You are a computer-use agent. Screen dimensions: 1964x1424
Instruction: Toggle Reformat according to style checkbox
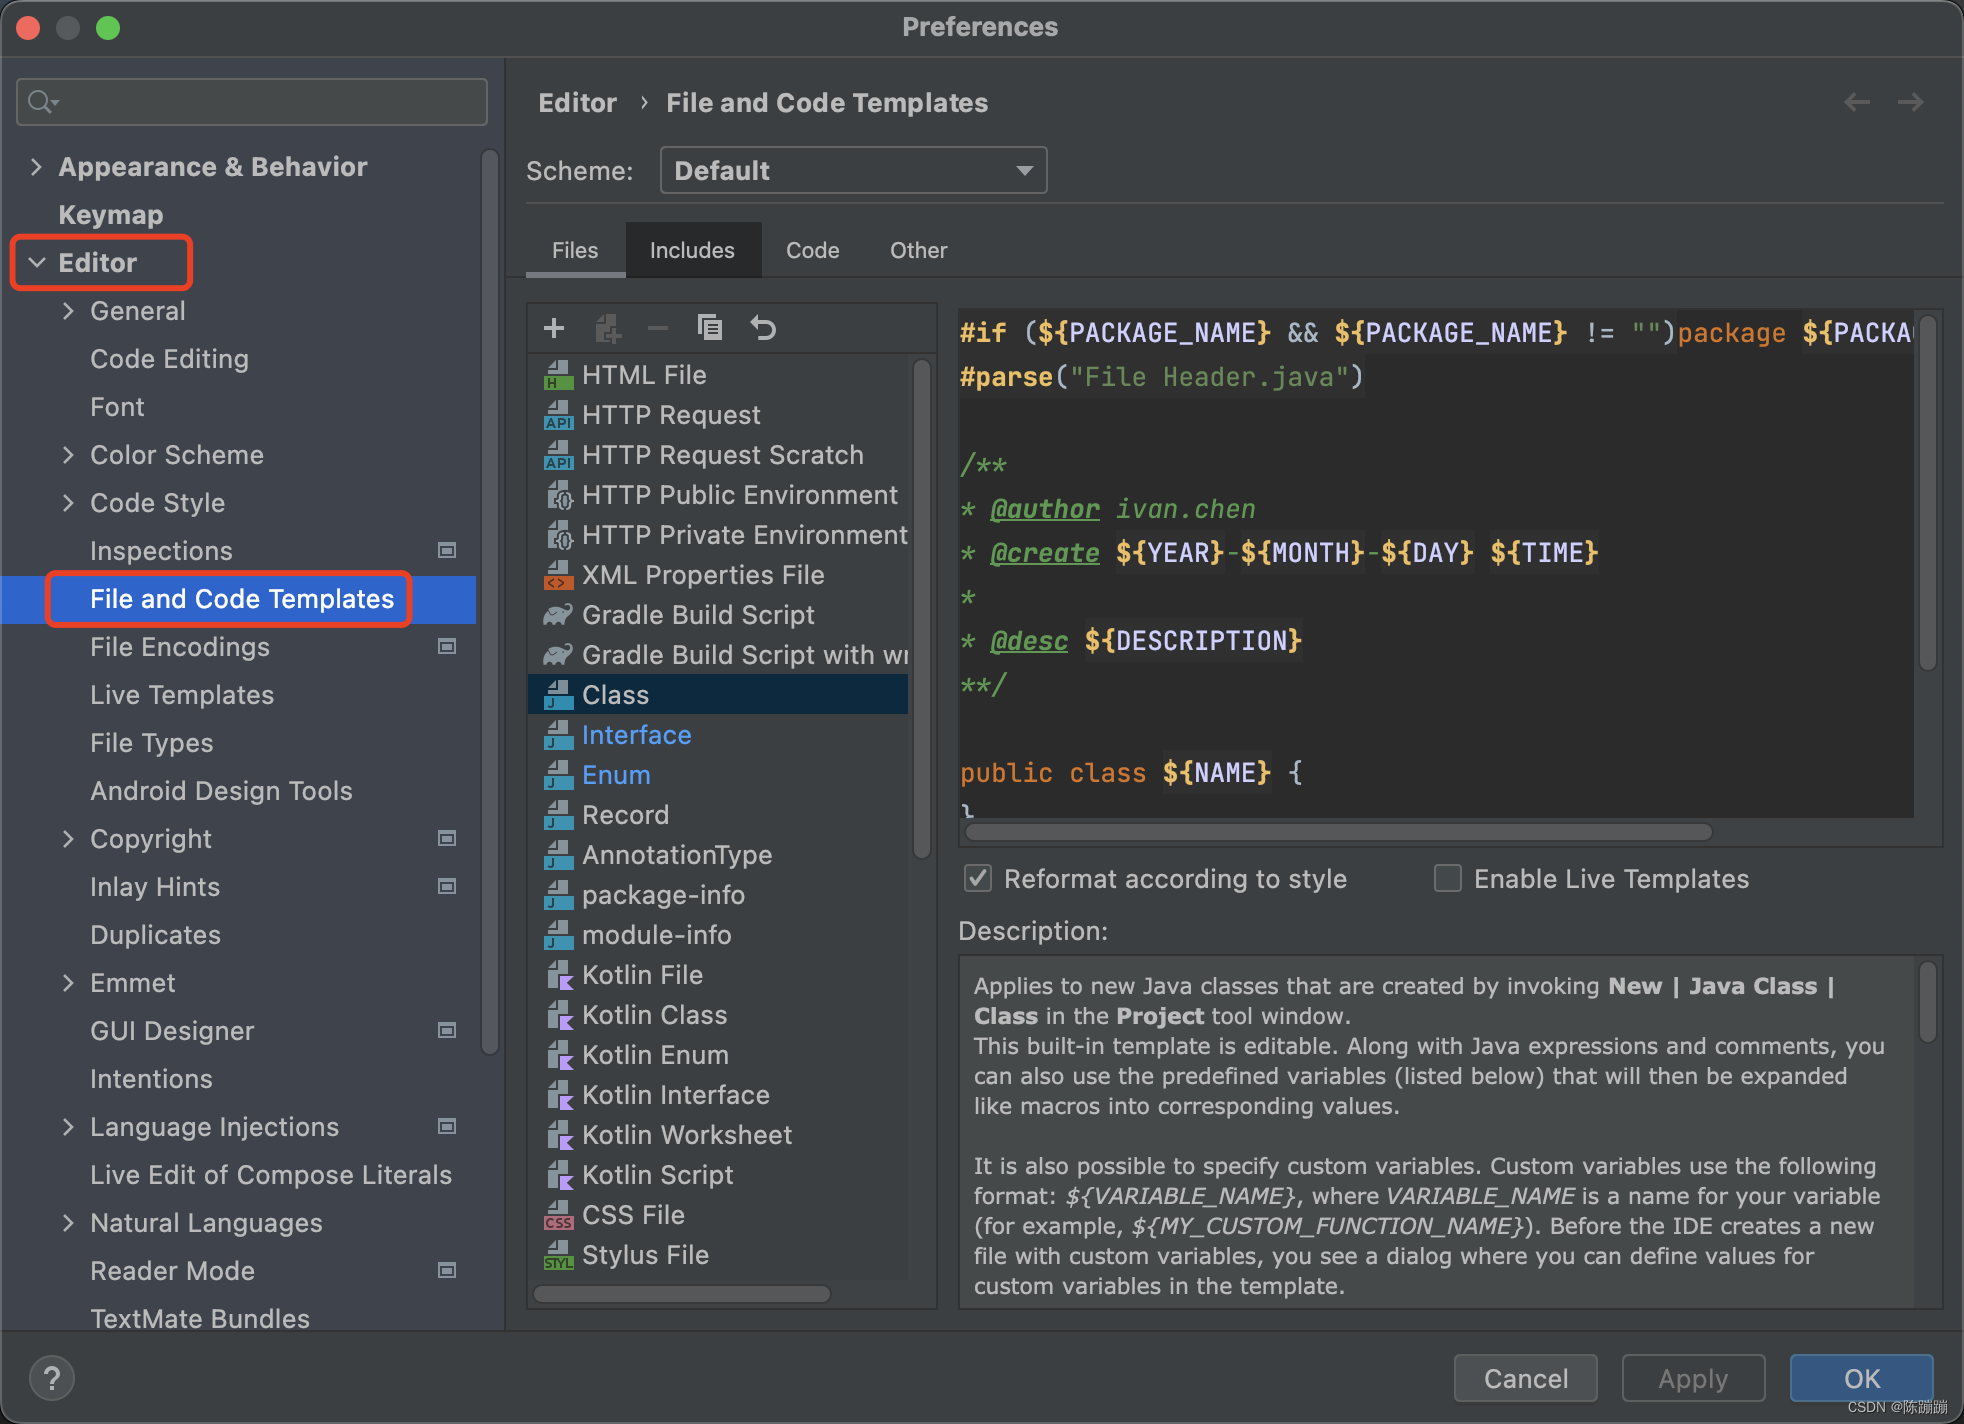tap(978, 879)
